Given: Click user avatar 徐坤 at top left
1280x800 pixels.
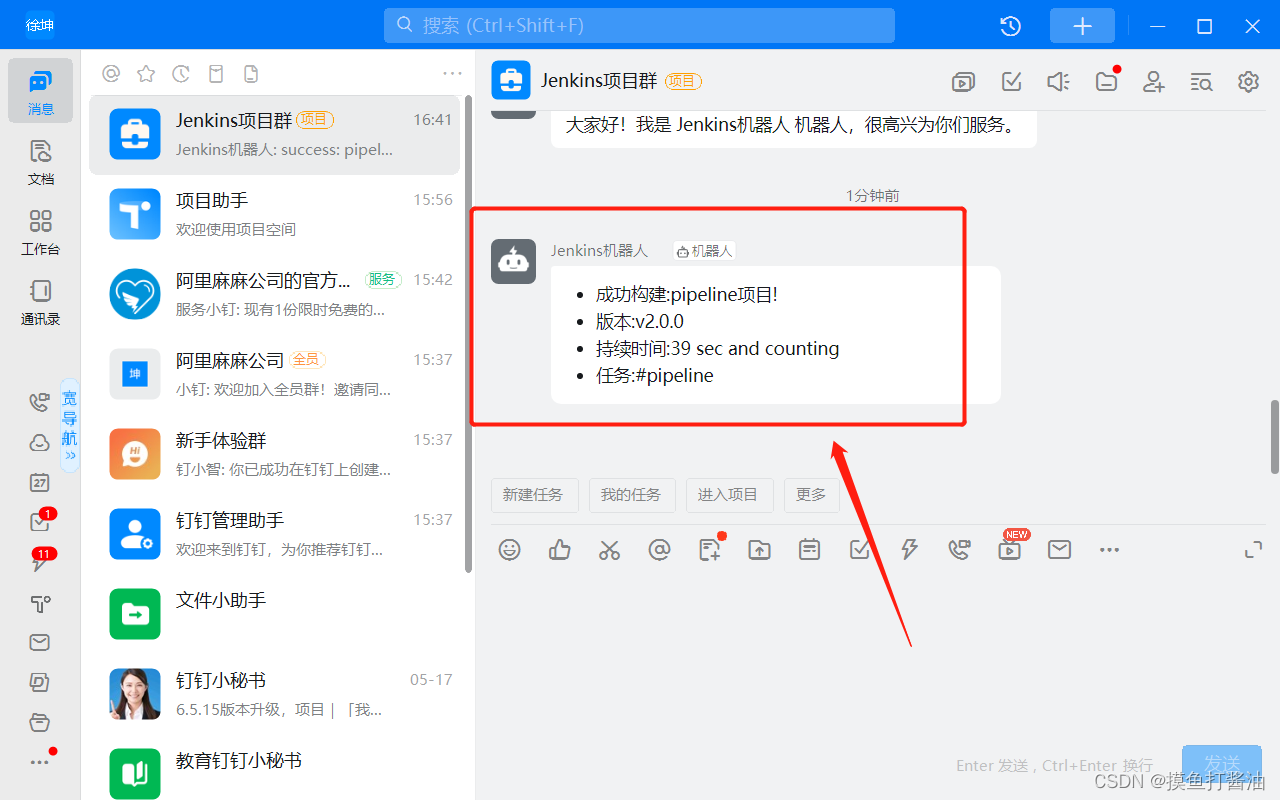Looking at the screenshot, I should [x=40, y=26].
